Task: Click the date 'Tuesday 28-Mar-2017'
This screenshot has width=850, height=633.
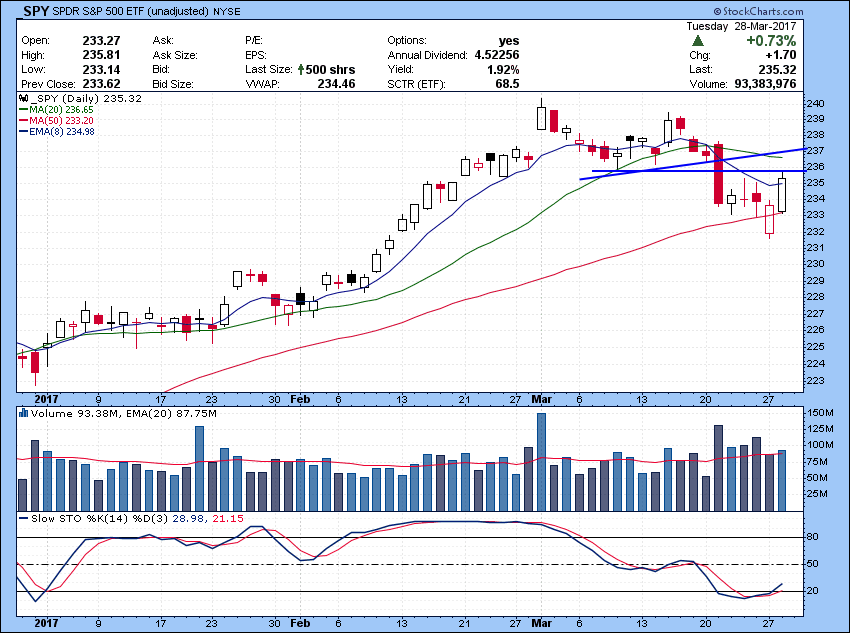Action: [x=742, y=26]
